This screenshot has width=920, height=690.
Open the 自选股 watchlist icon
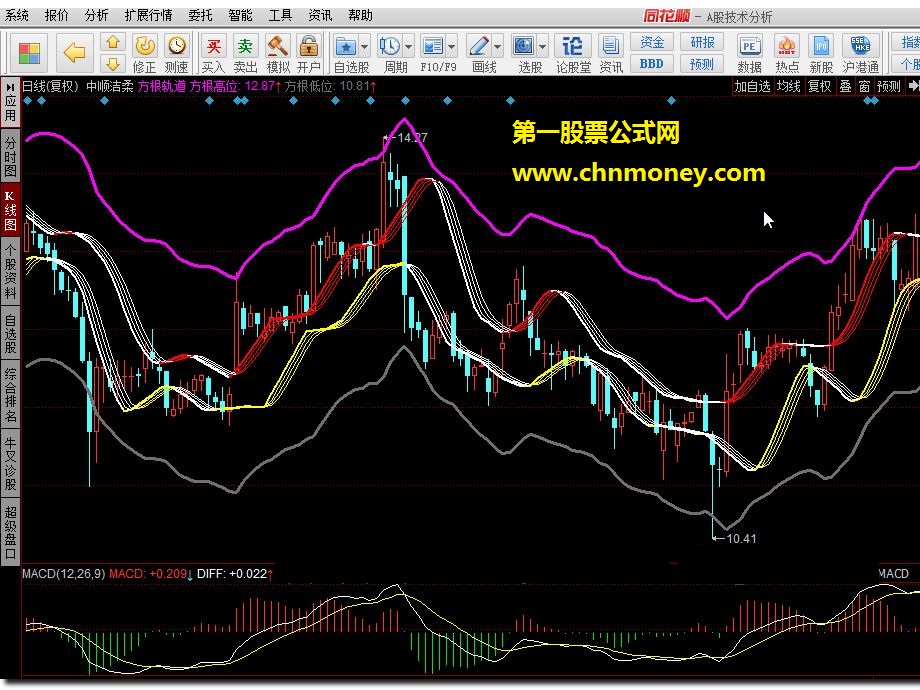[x=346, y=53]
